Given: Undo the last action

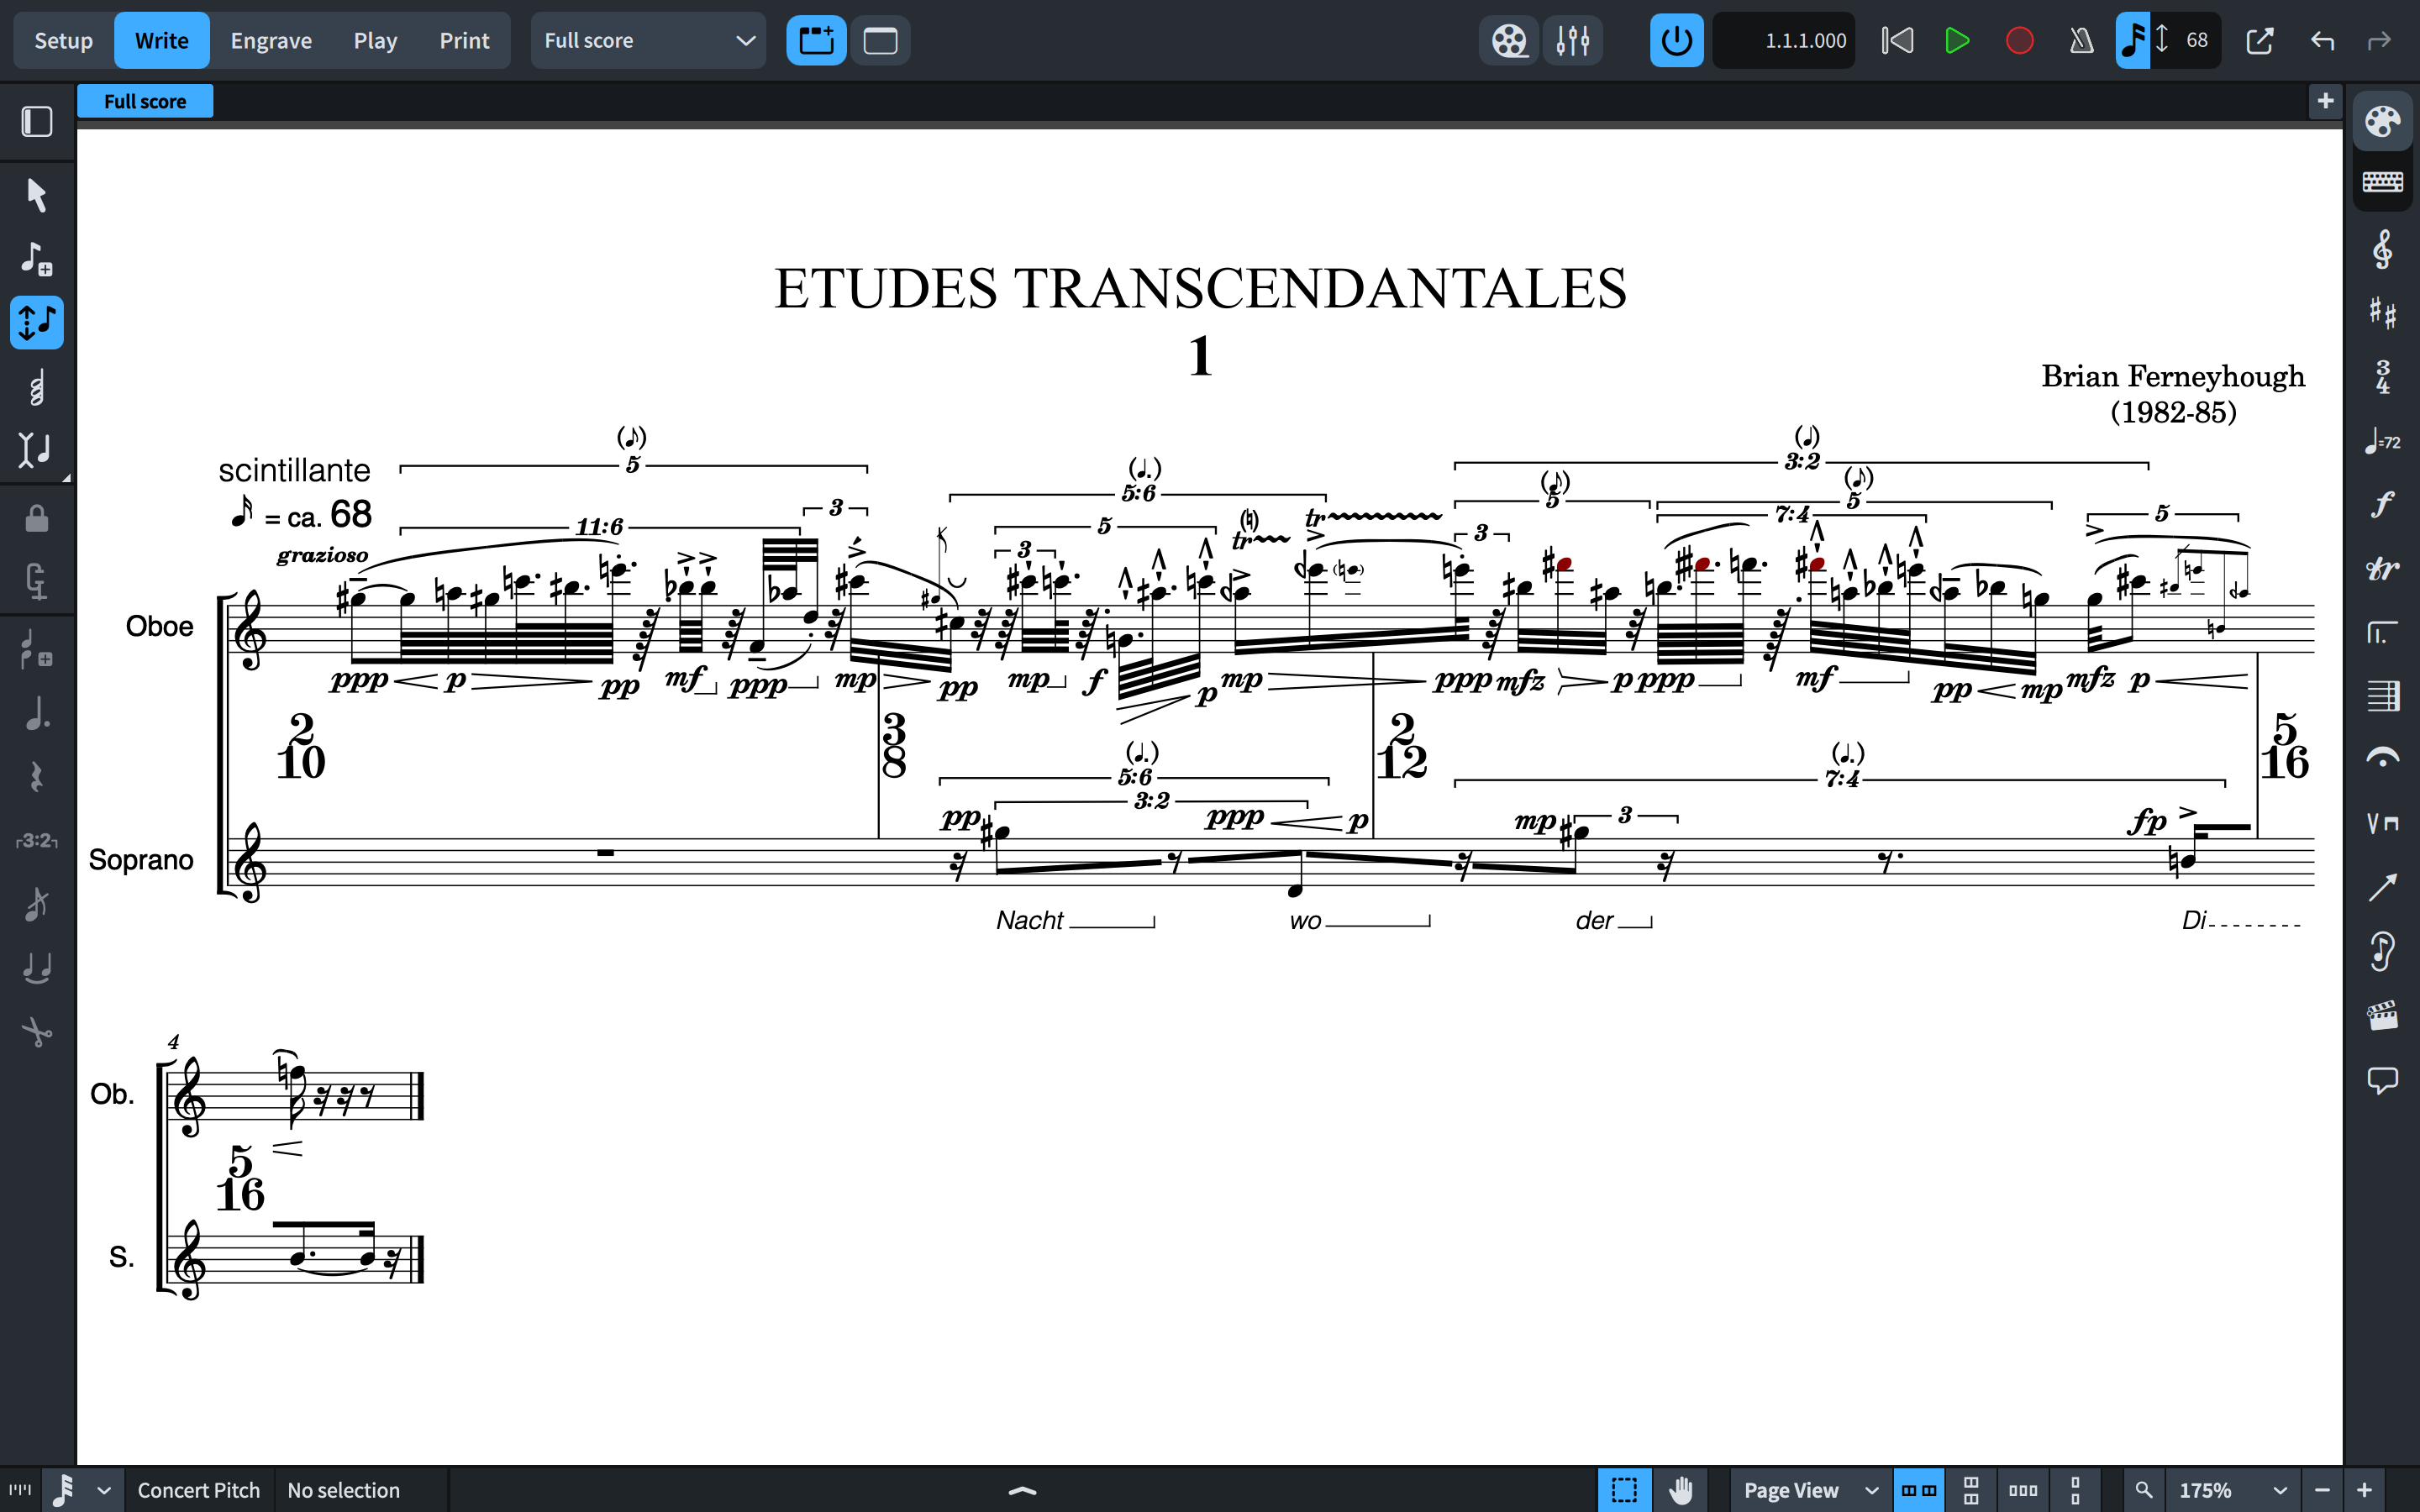Looking at the screenshot, I should click(2322, 41).
